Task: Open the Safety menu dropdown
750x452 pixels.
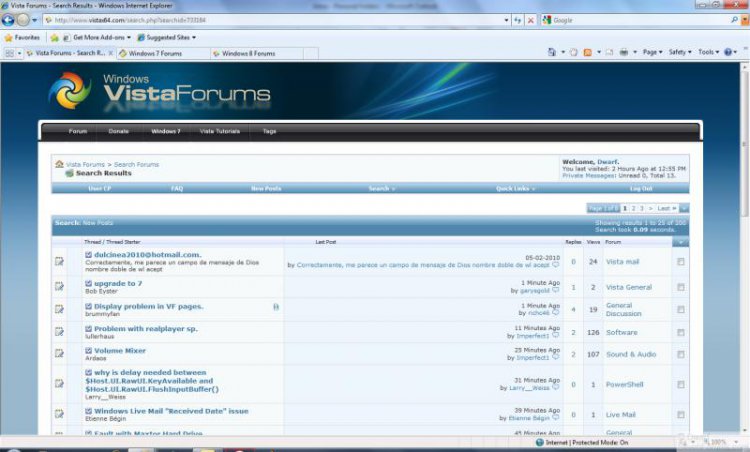Action: click(x=680, y=52)
